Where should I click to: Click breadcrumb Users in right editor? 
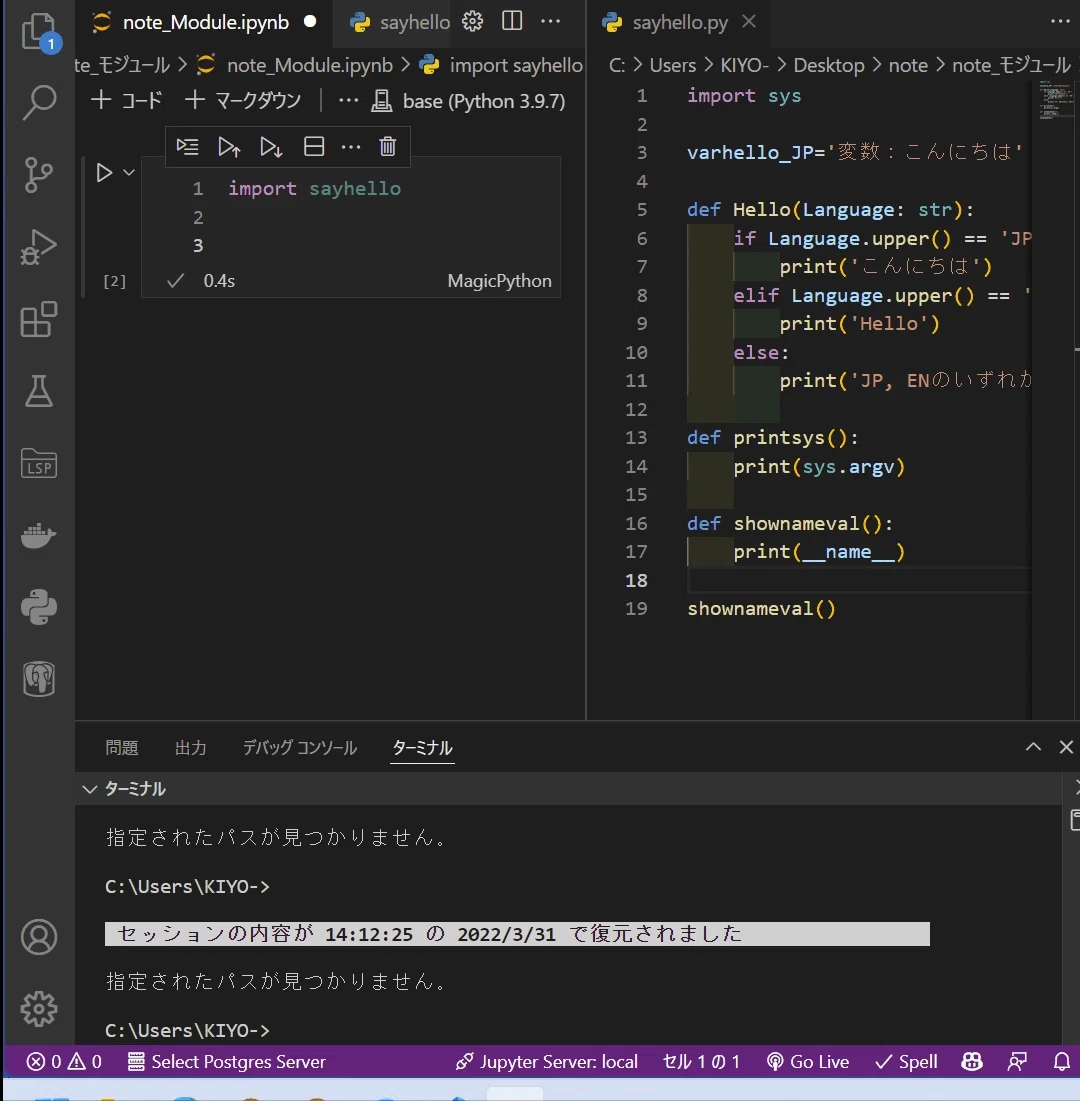(673, 65)
